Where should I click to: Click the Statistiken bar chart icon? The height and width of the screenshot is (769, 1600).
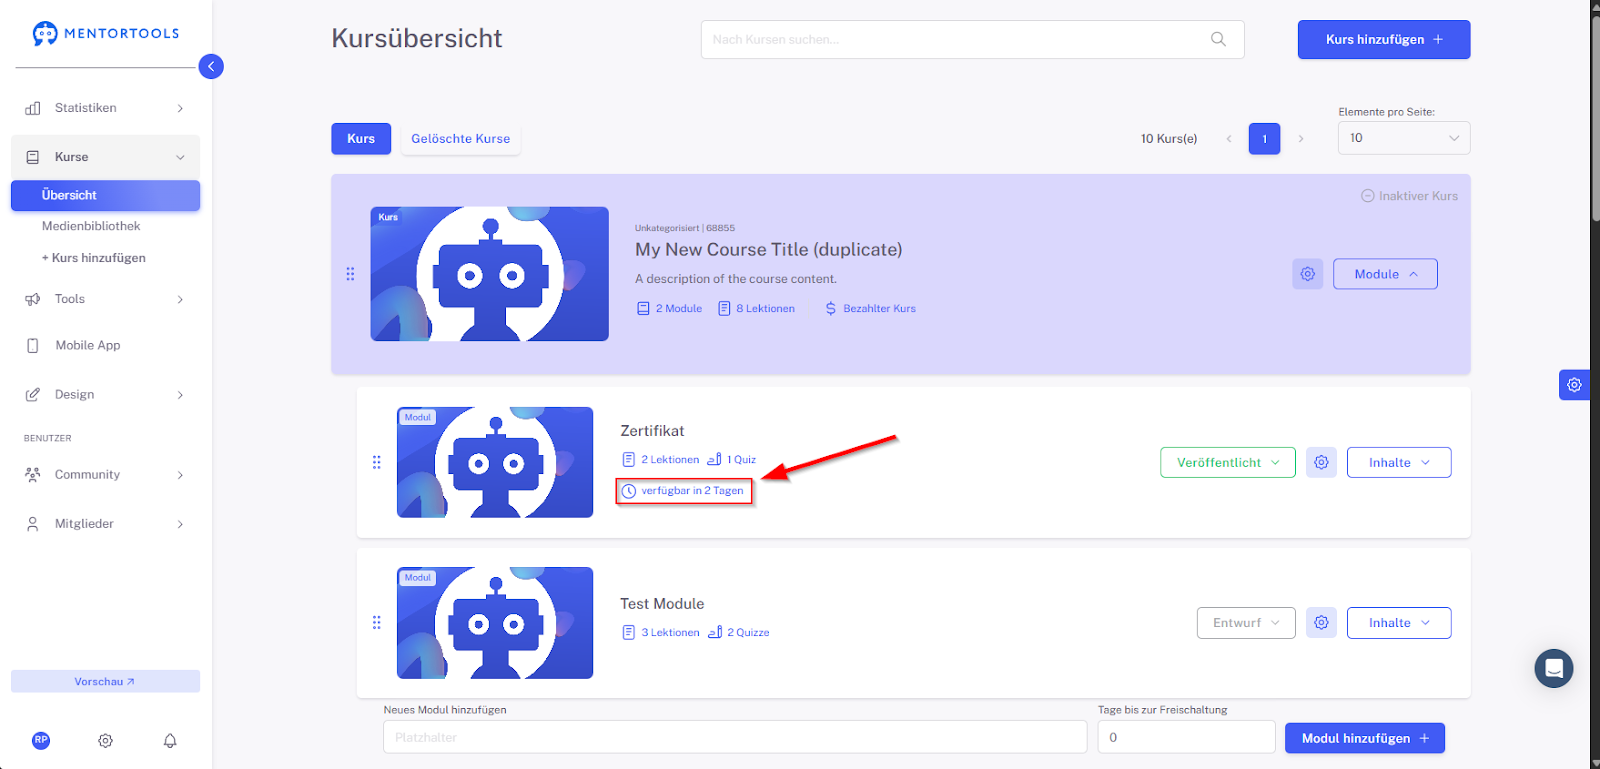(33, 108)
